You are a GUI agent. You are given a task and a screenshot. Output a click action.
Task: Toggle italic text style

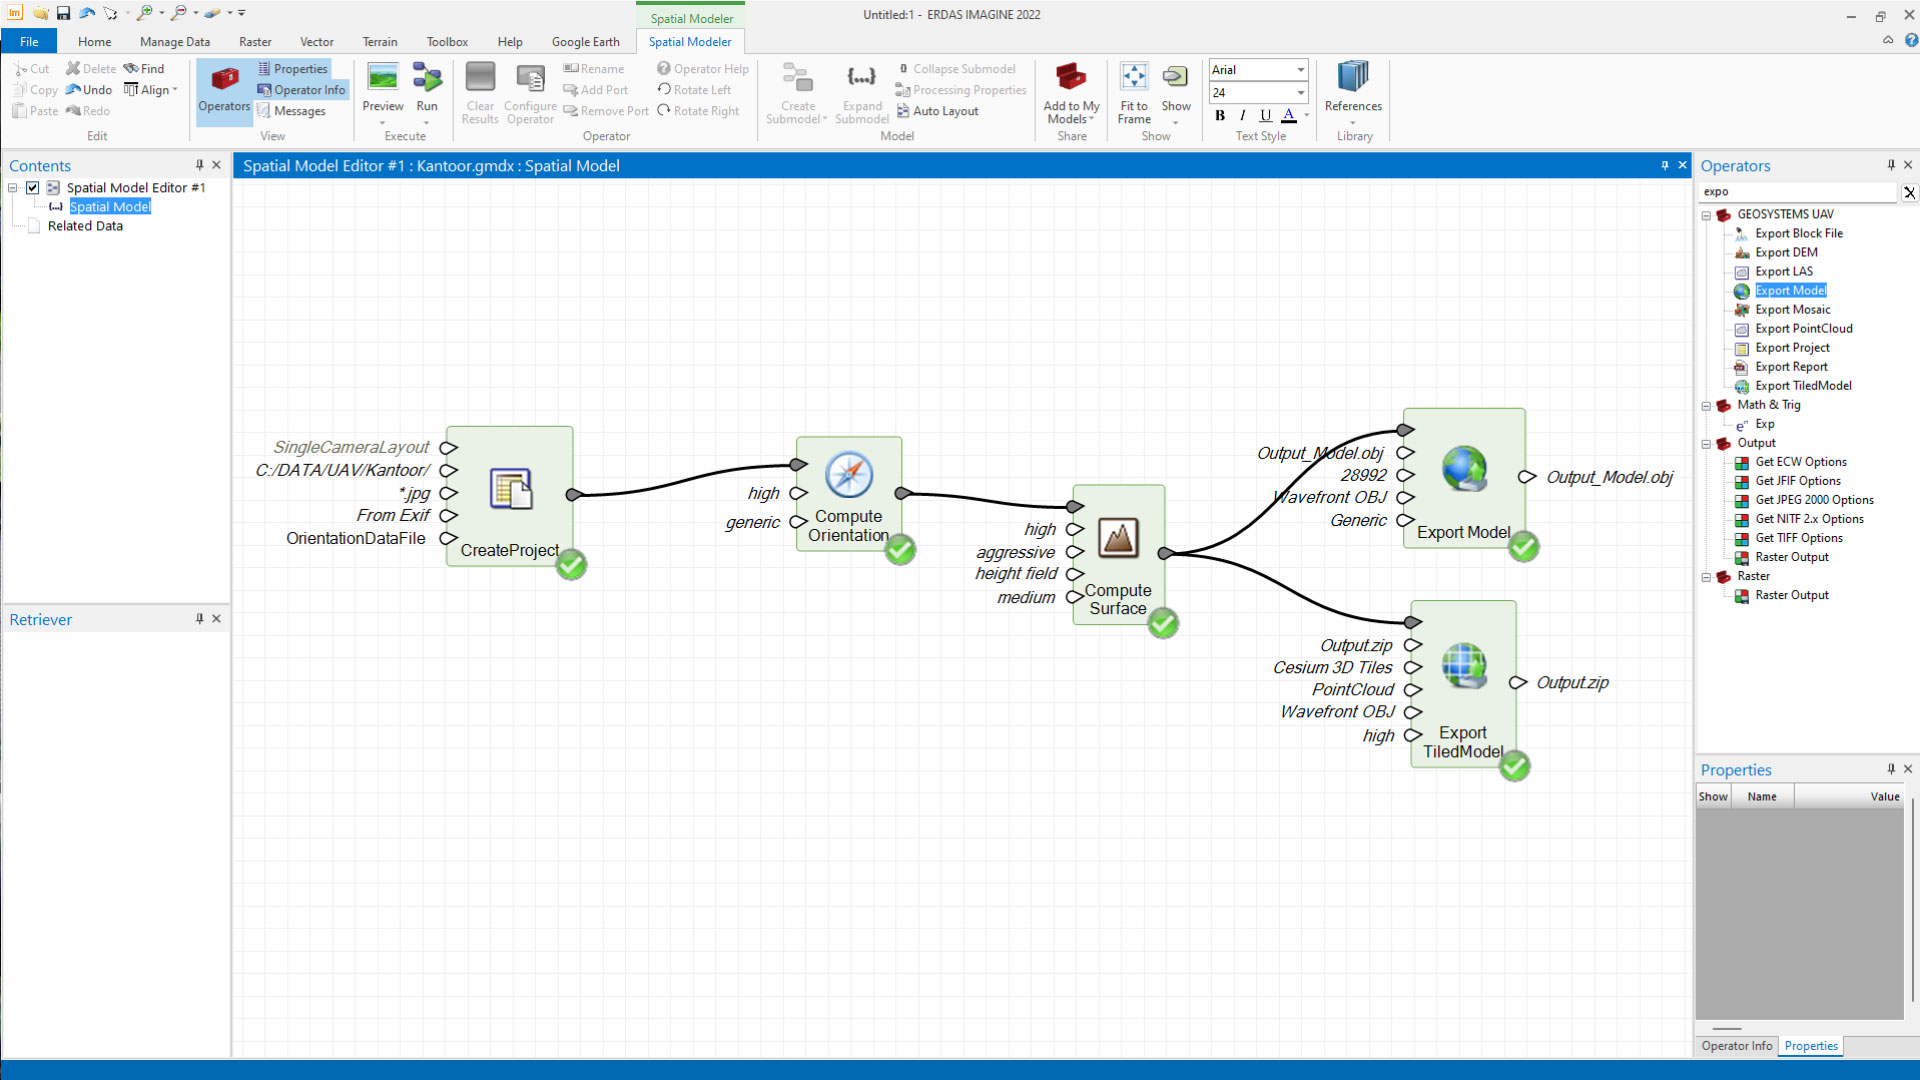(1243, 115)
